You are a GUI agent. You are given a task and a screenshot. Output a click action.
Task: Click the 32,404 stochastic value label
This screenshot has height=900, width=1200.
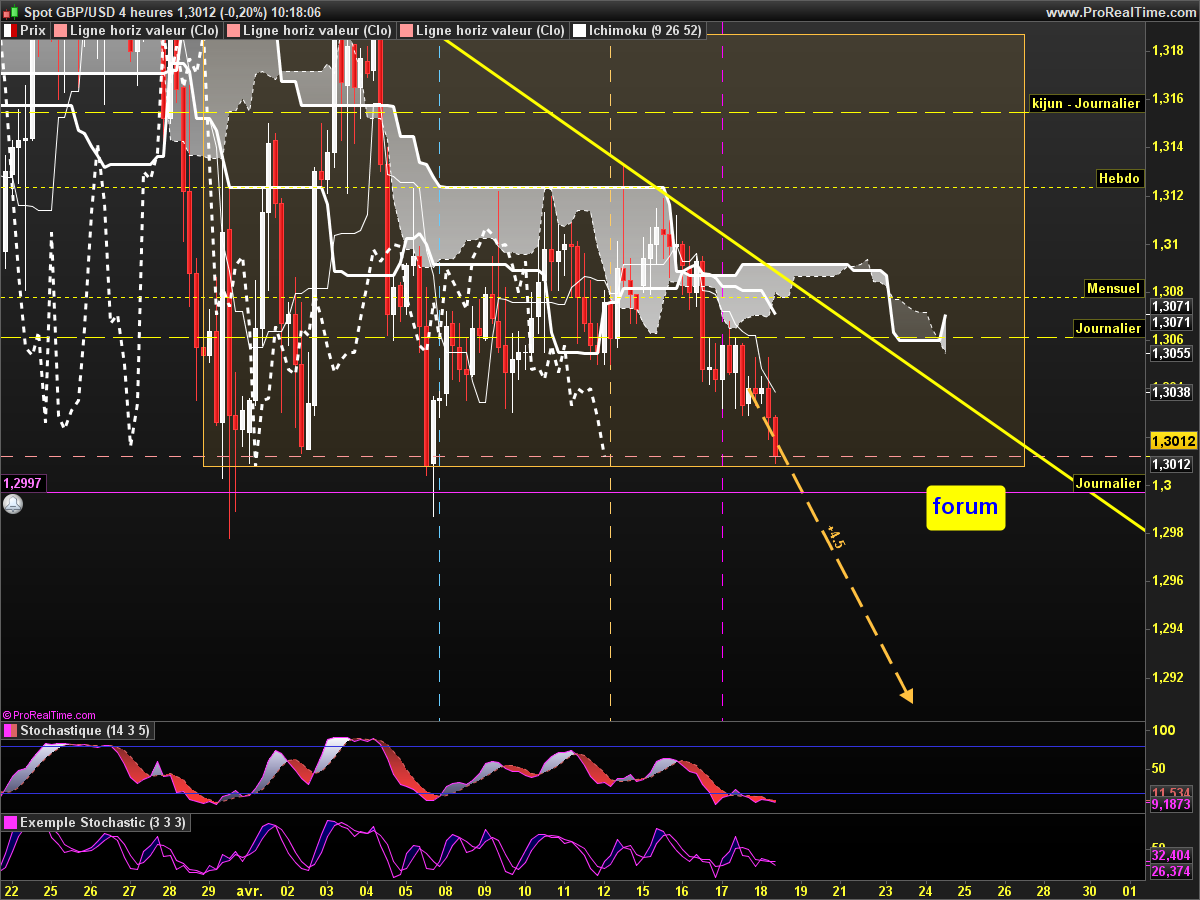[1171, 856]
